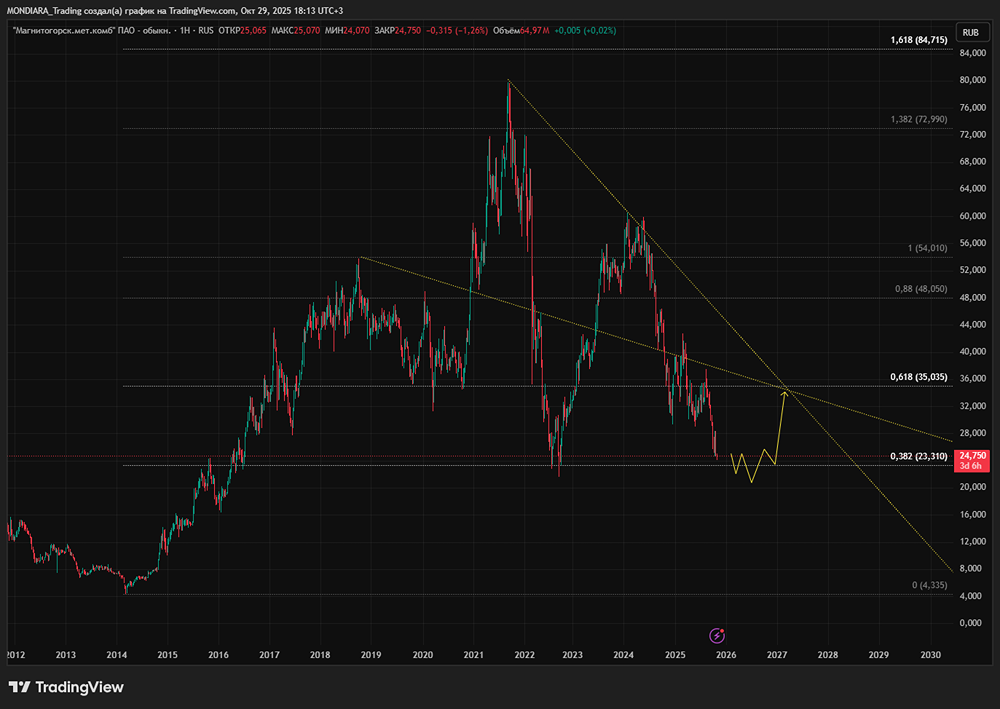The height and width of the screenshot is (709, 1000).
Task: Click the 16,000 price axis label
Action: tap(973, 515)
